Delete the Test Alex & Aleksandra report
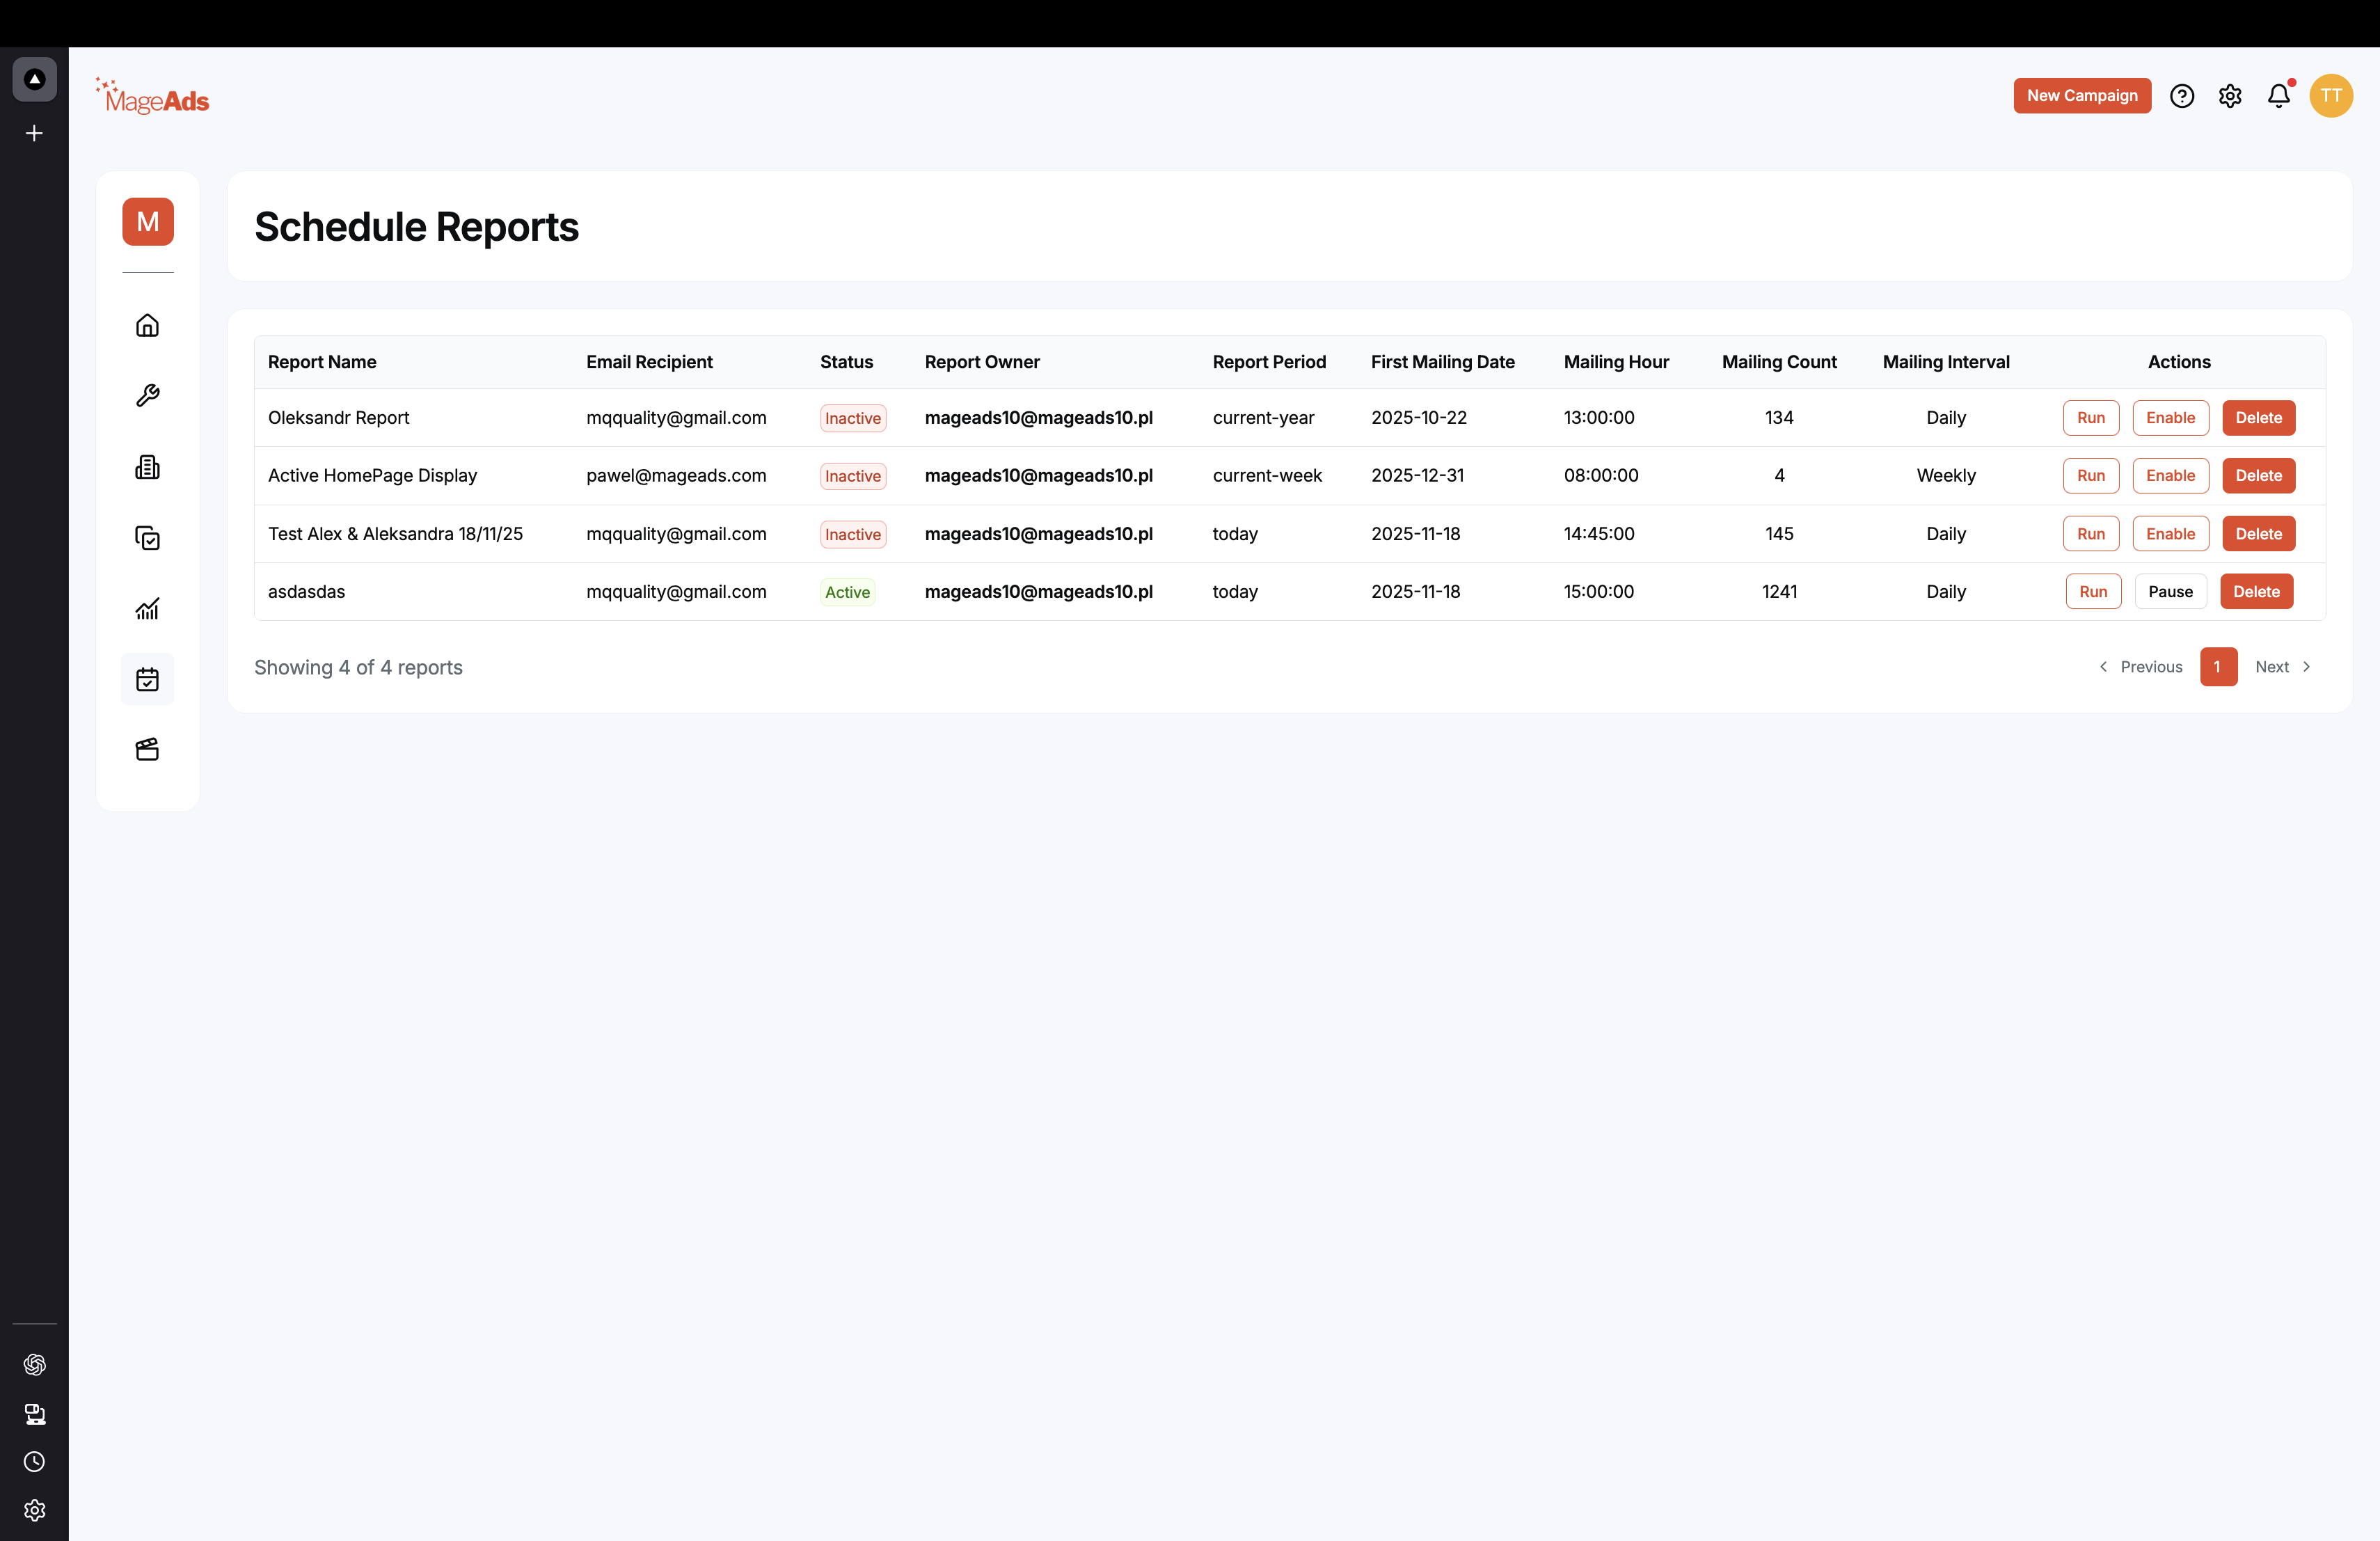Image resolution: width=2380 pixels, height=1541 pixels. coord(2258,534)
